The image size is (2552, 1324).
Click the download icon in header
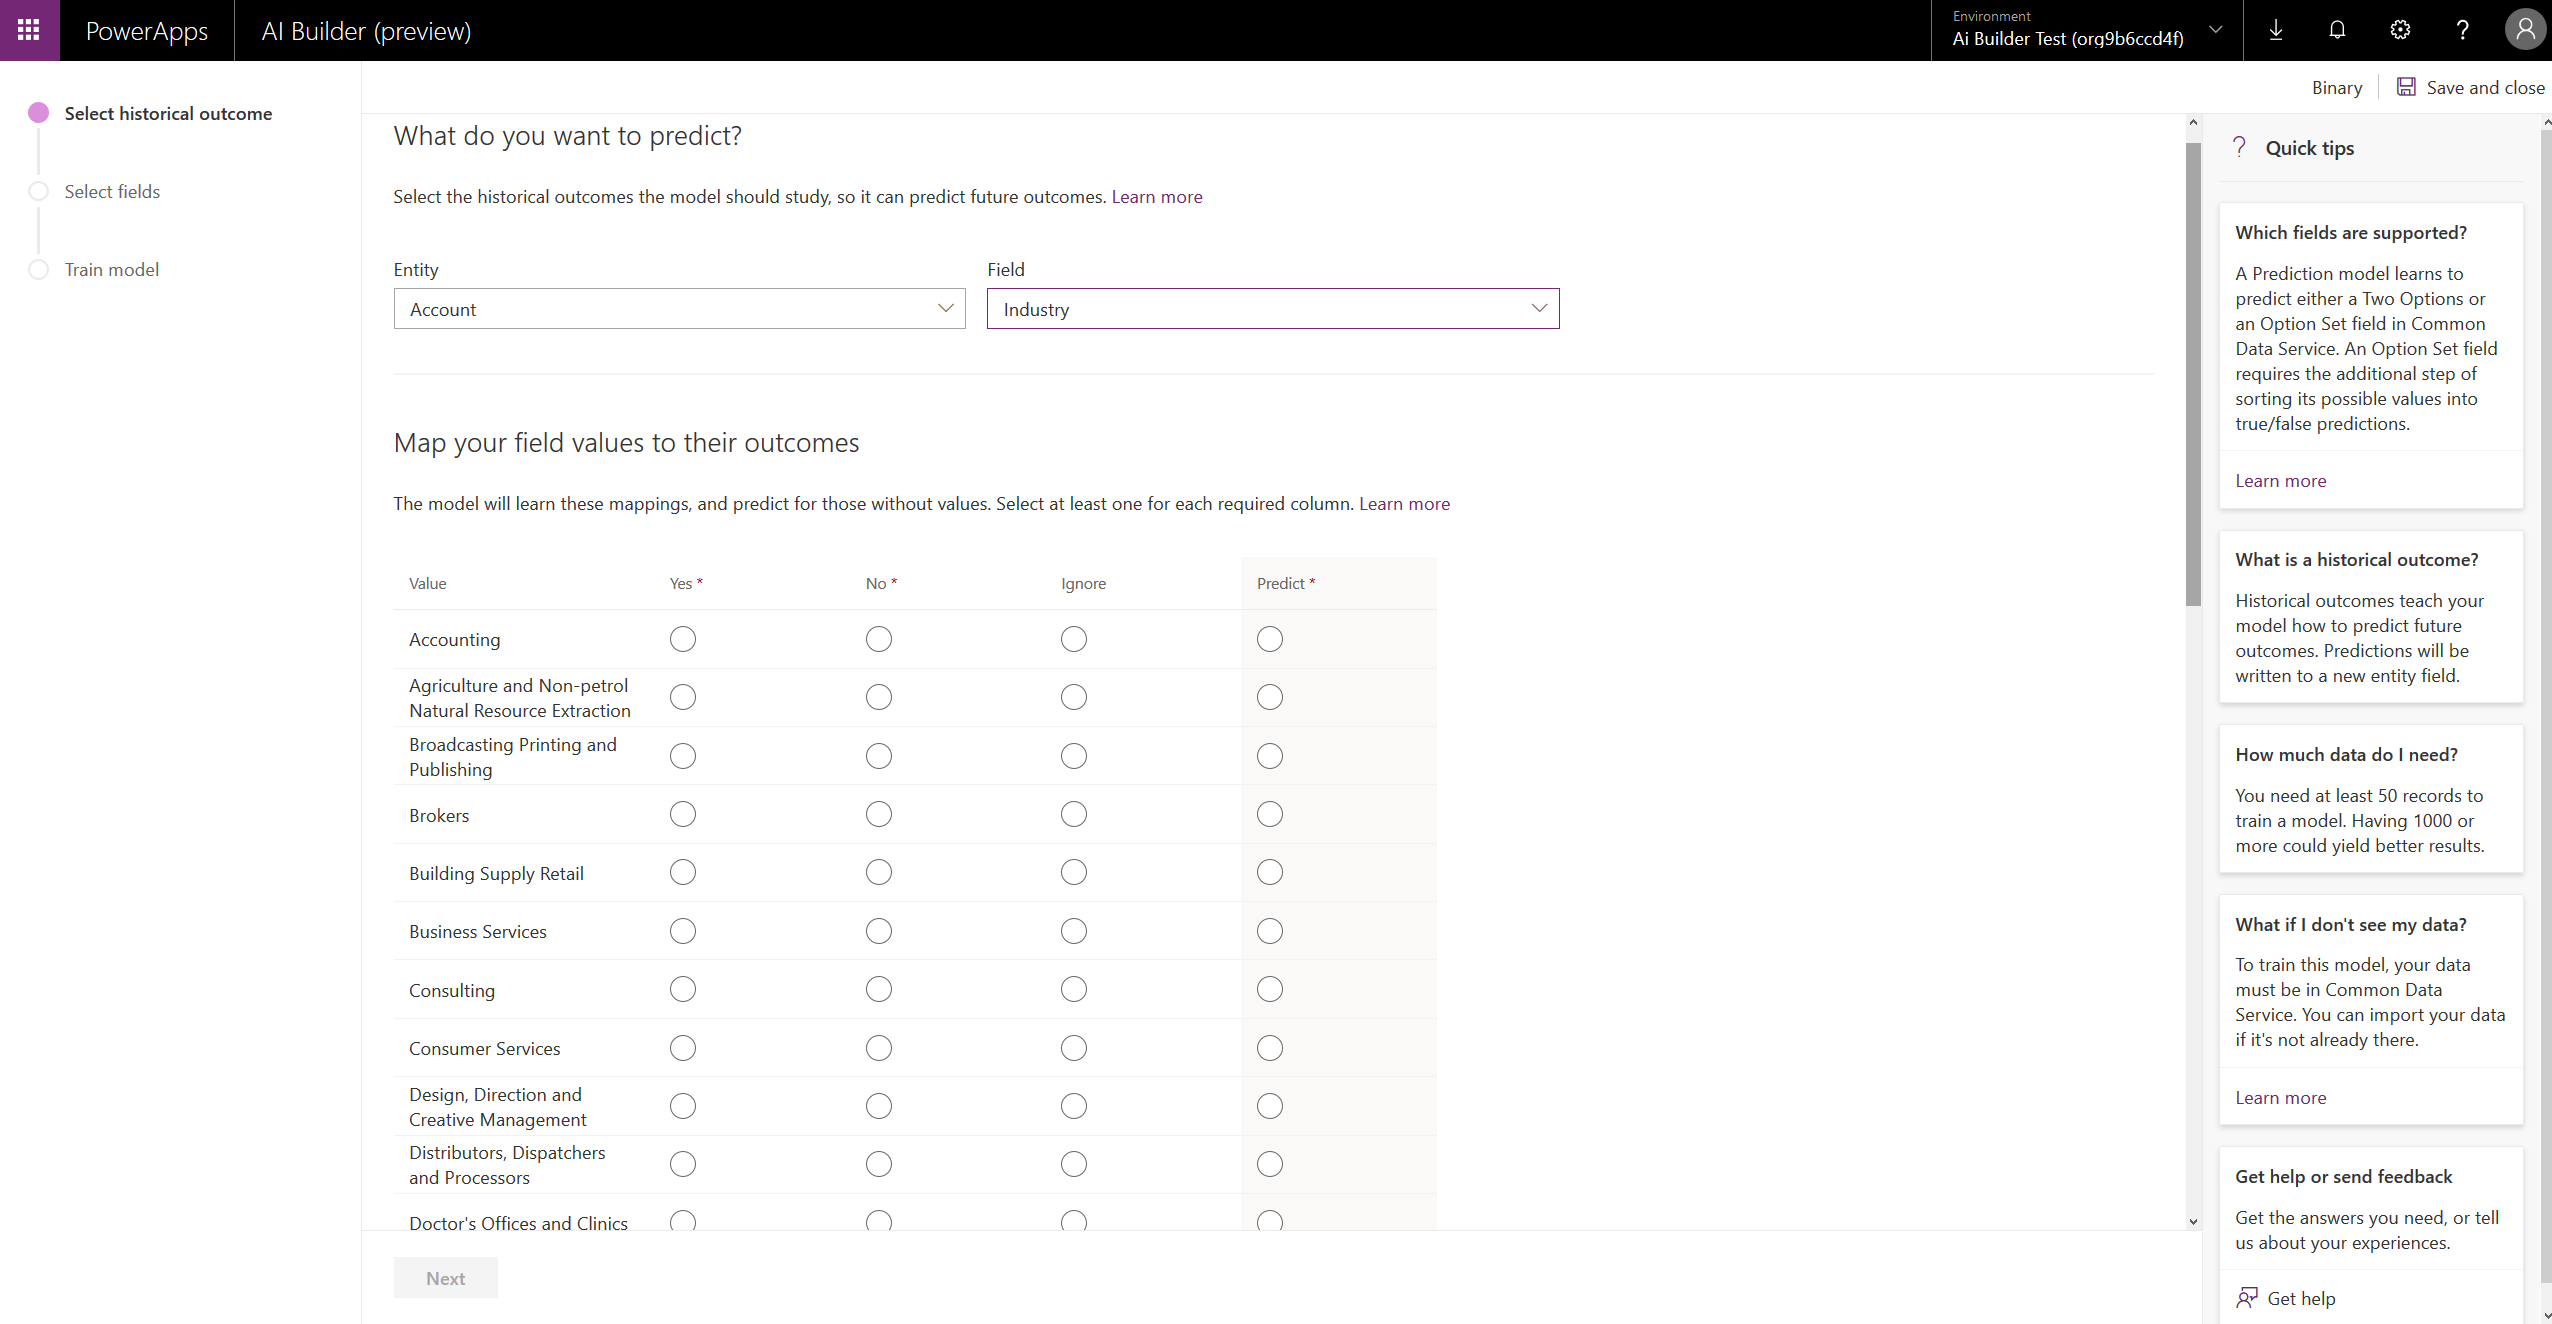tap(2275, 30)
